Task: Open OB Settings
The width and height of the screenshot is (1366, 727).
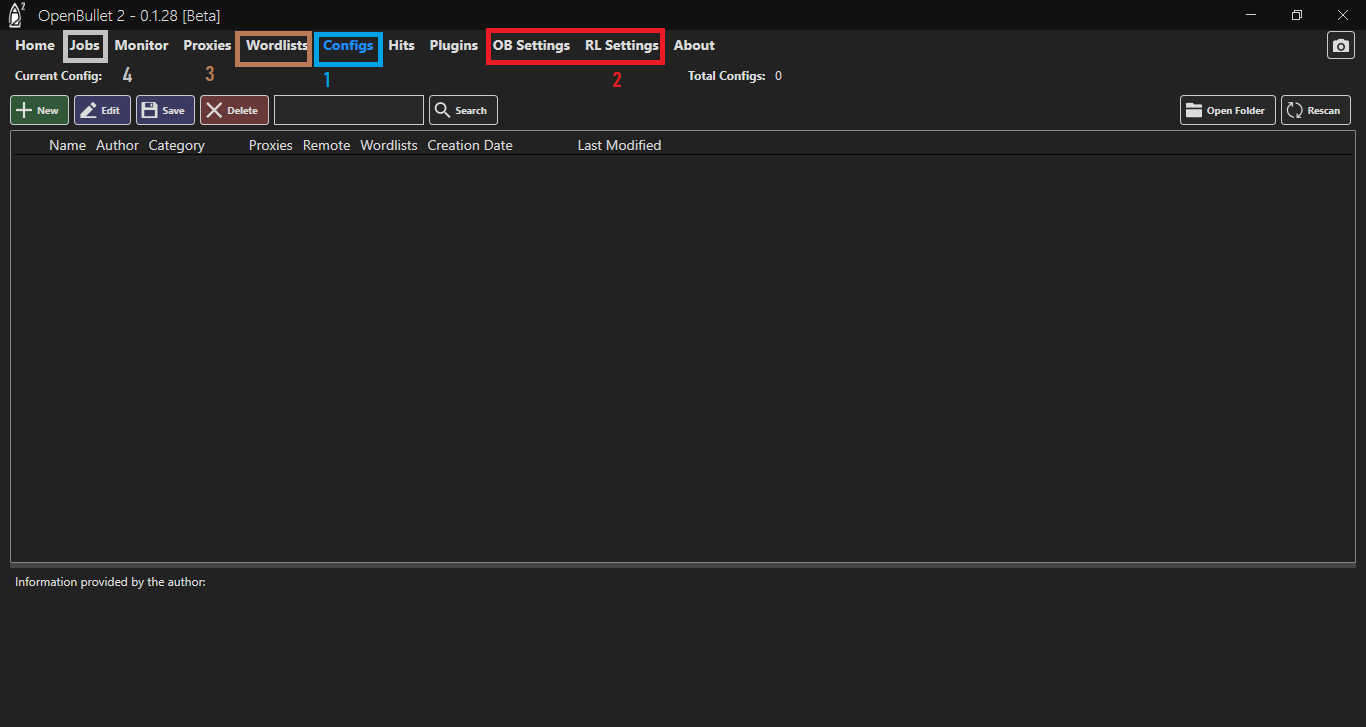Action: (531, 45)
